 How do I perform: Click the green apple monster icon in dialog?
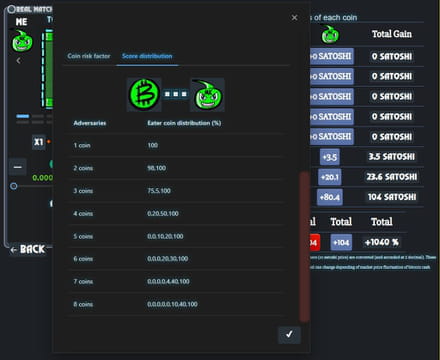click(207, 95)
